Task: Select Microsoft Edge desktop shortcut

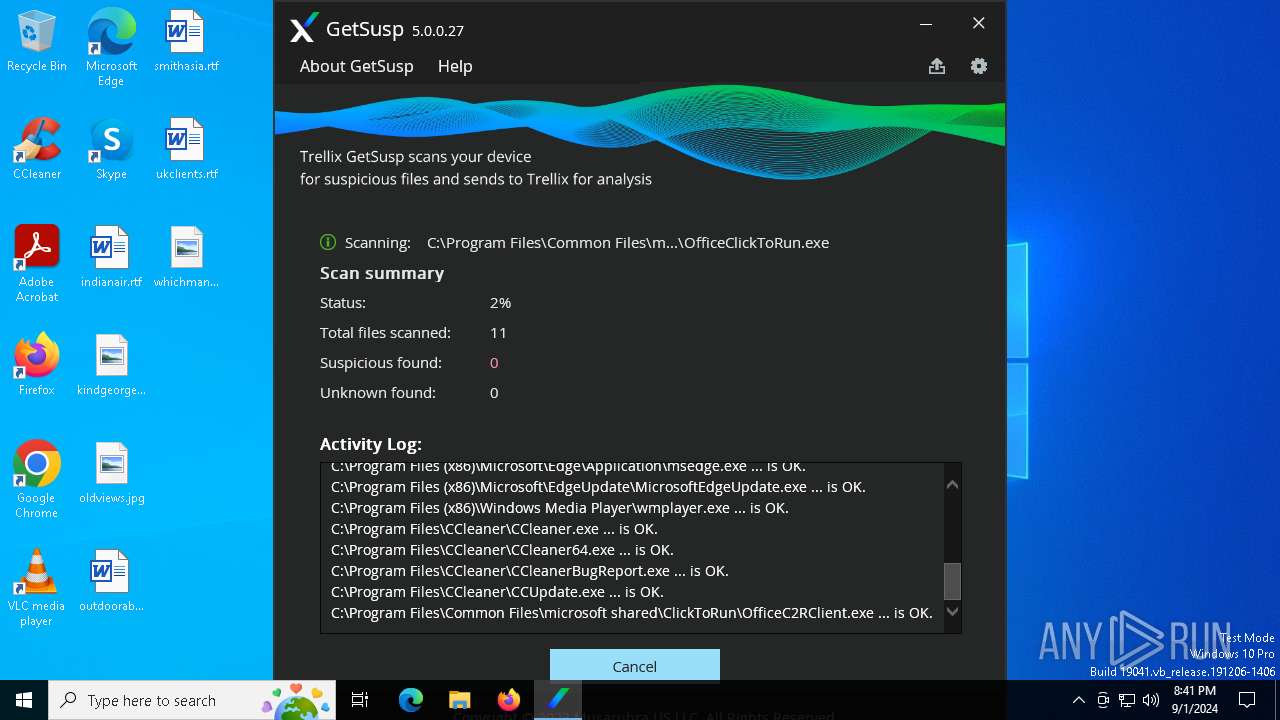Action: coord(111,48)
